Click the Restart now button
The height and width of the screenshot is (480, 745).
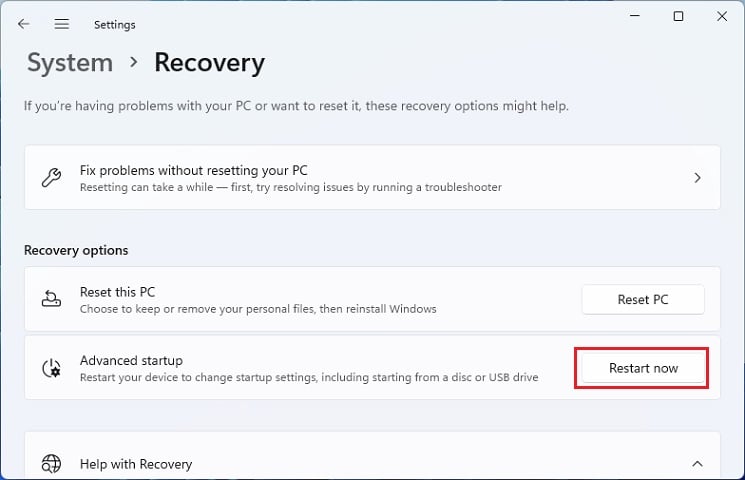point(643,368)
